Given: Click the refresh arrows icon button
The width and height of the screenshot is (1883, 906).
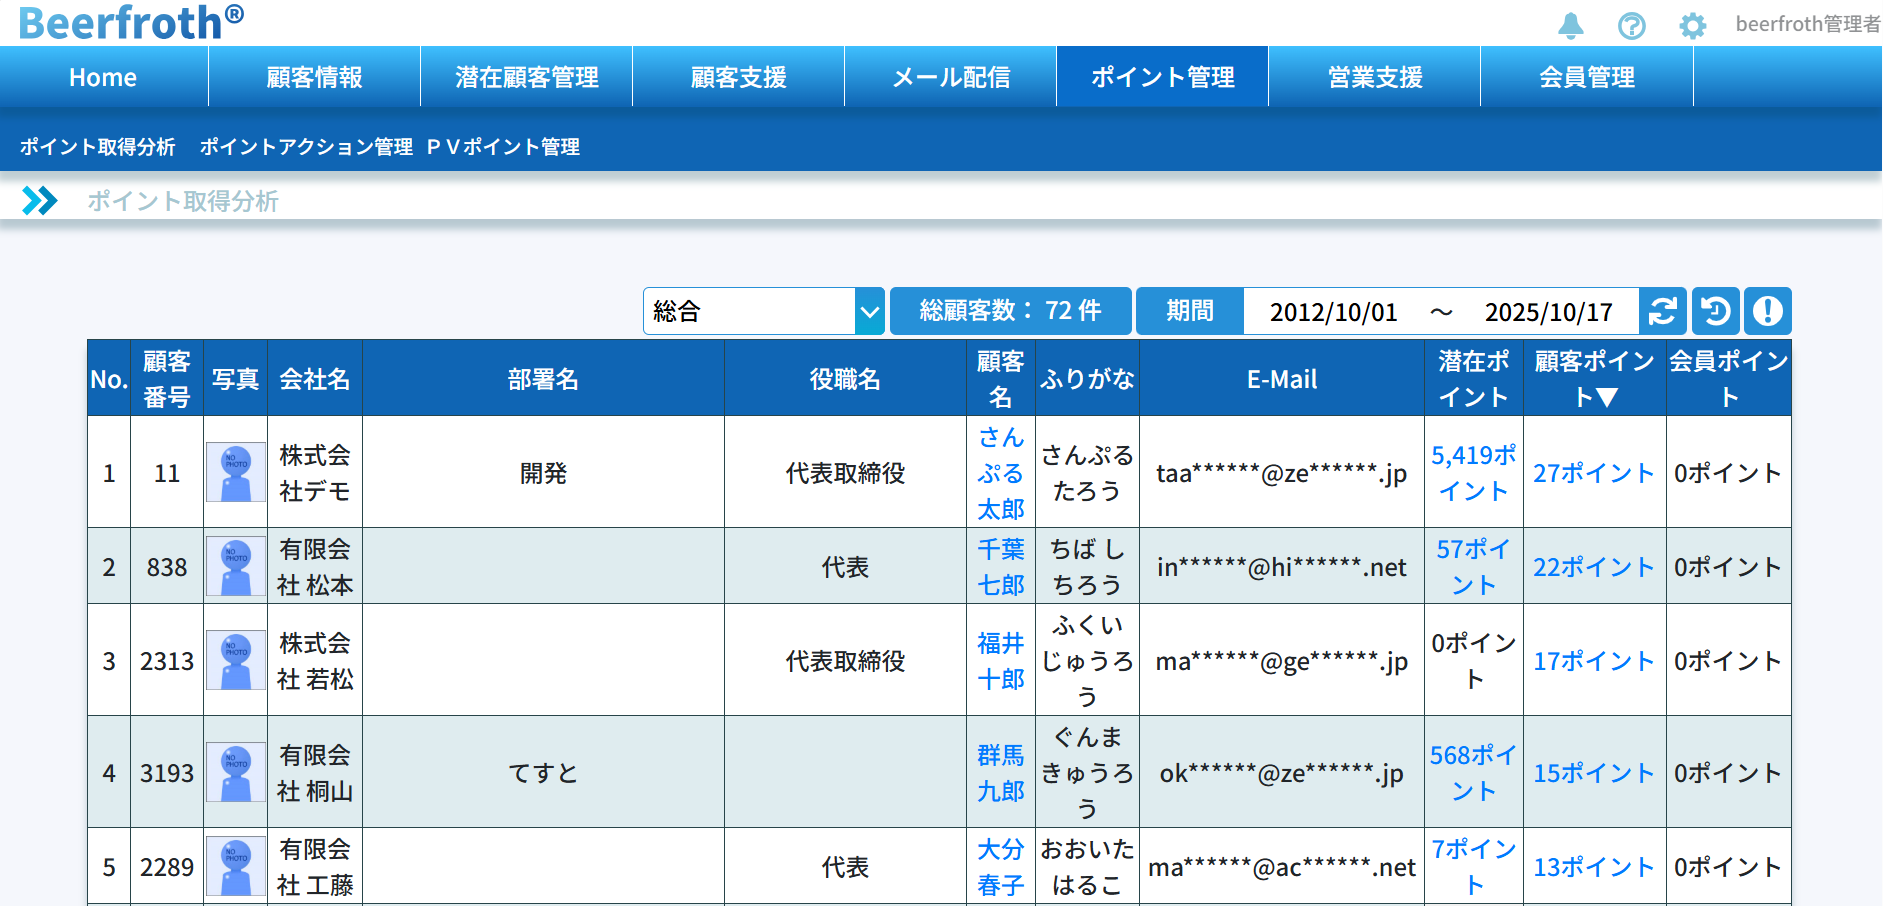Looking at the screenshot, I should pos(1663,311).
